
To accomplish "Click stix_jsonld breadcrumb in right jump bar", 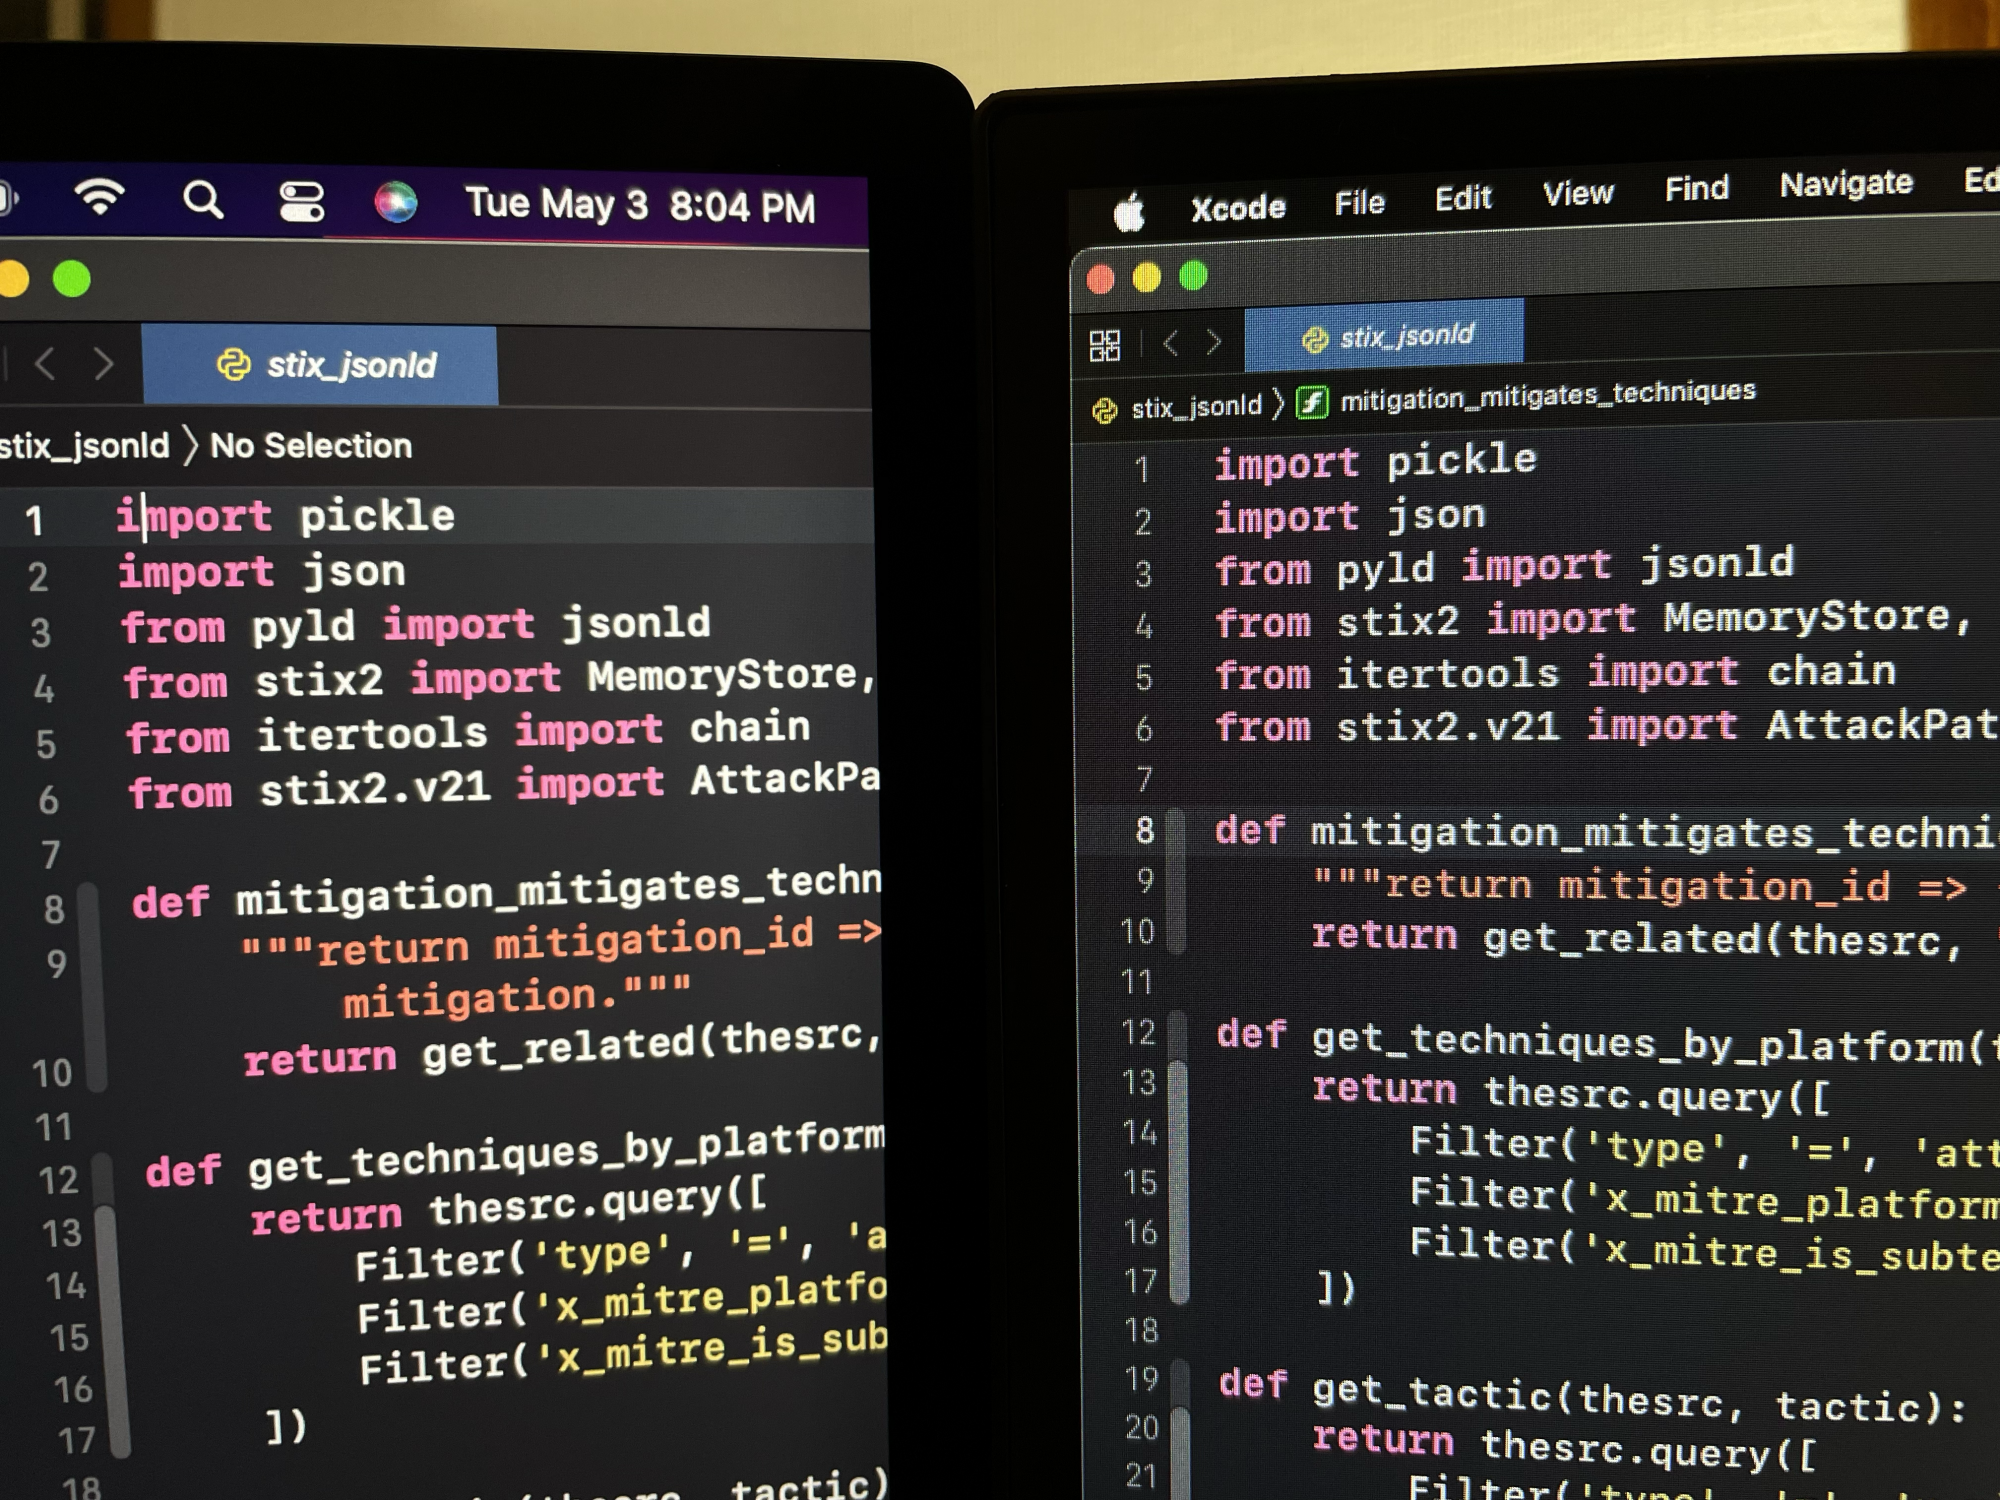I will (1195, 407).
